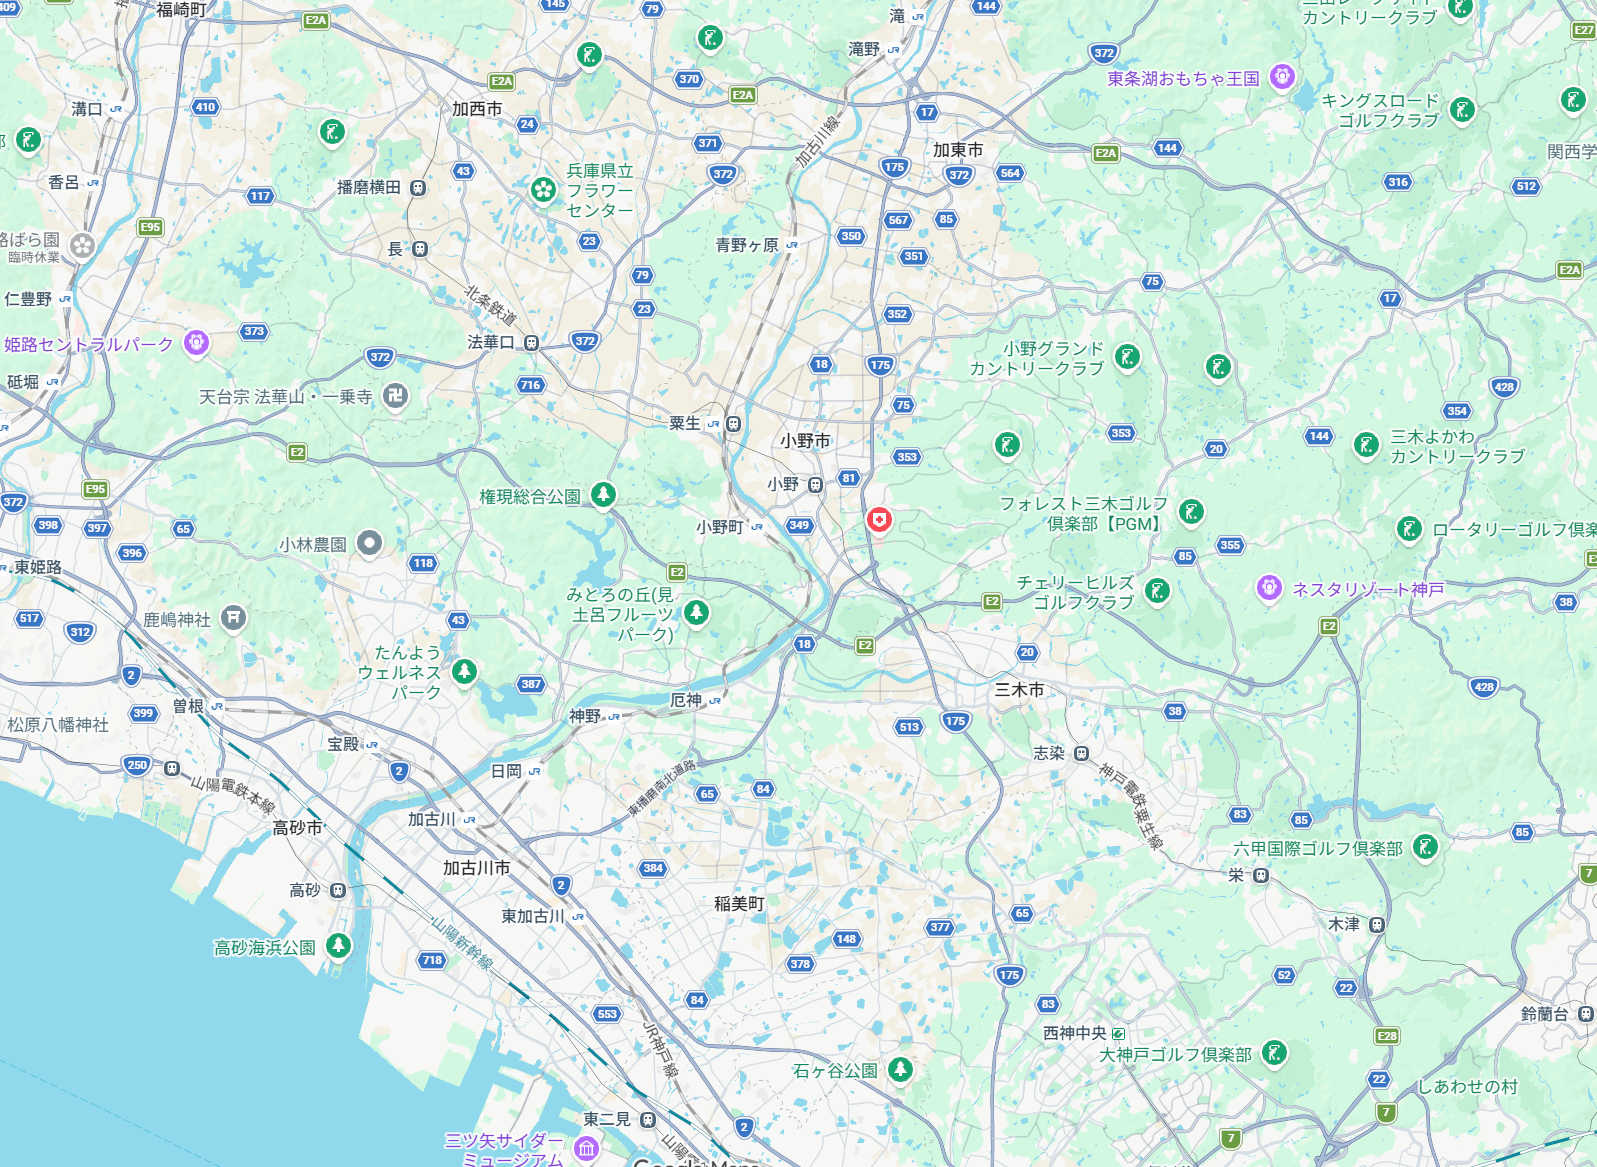Click the 稲美町 town label
The height and width of the screenshot is (1167, 1597).
coord(739,903)
